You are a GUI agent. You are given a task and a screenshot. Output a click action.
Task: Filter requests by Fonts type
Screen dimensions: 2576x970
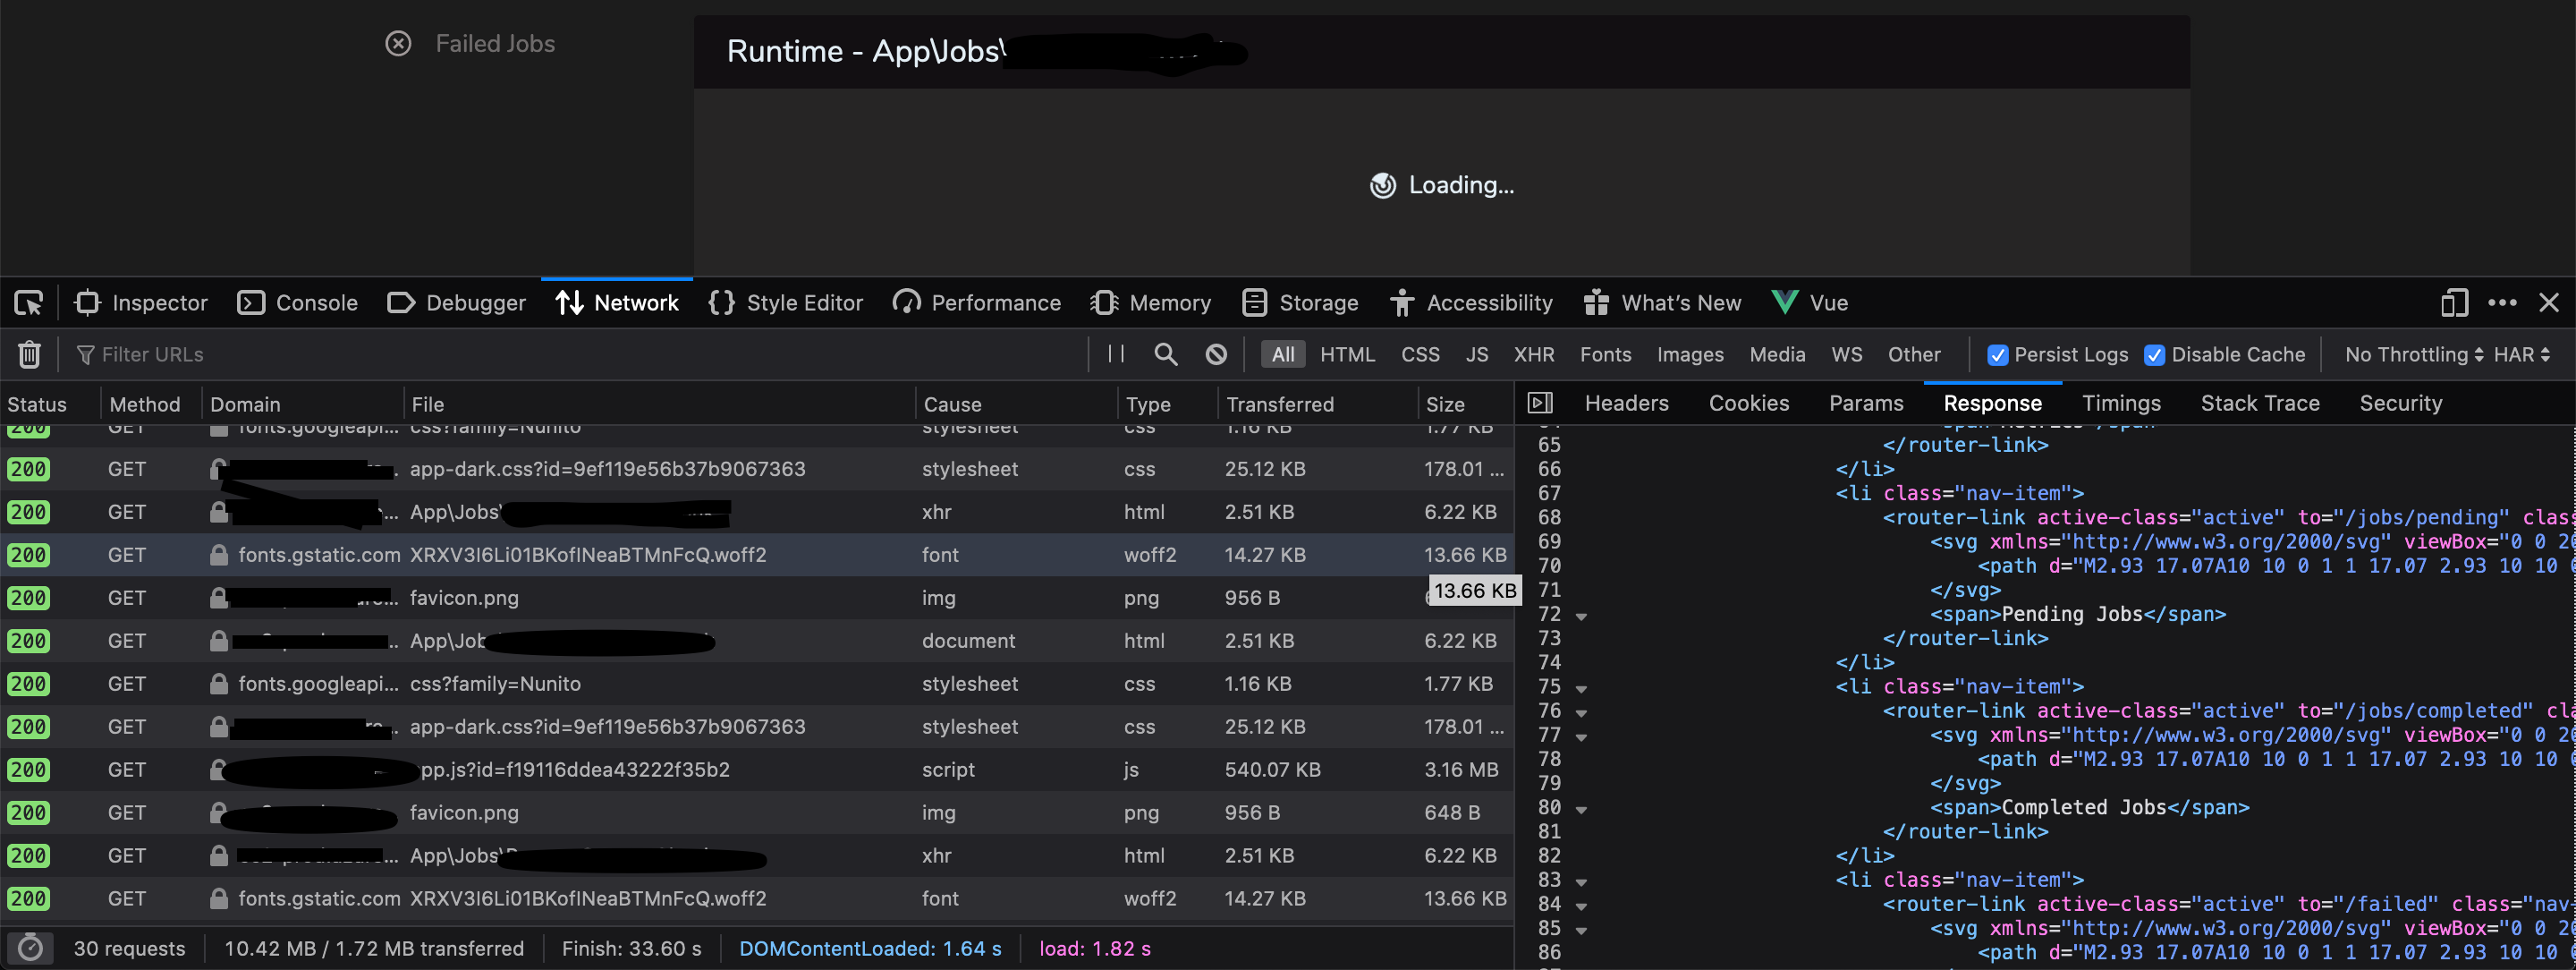pos(1605,355)
